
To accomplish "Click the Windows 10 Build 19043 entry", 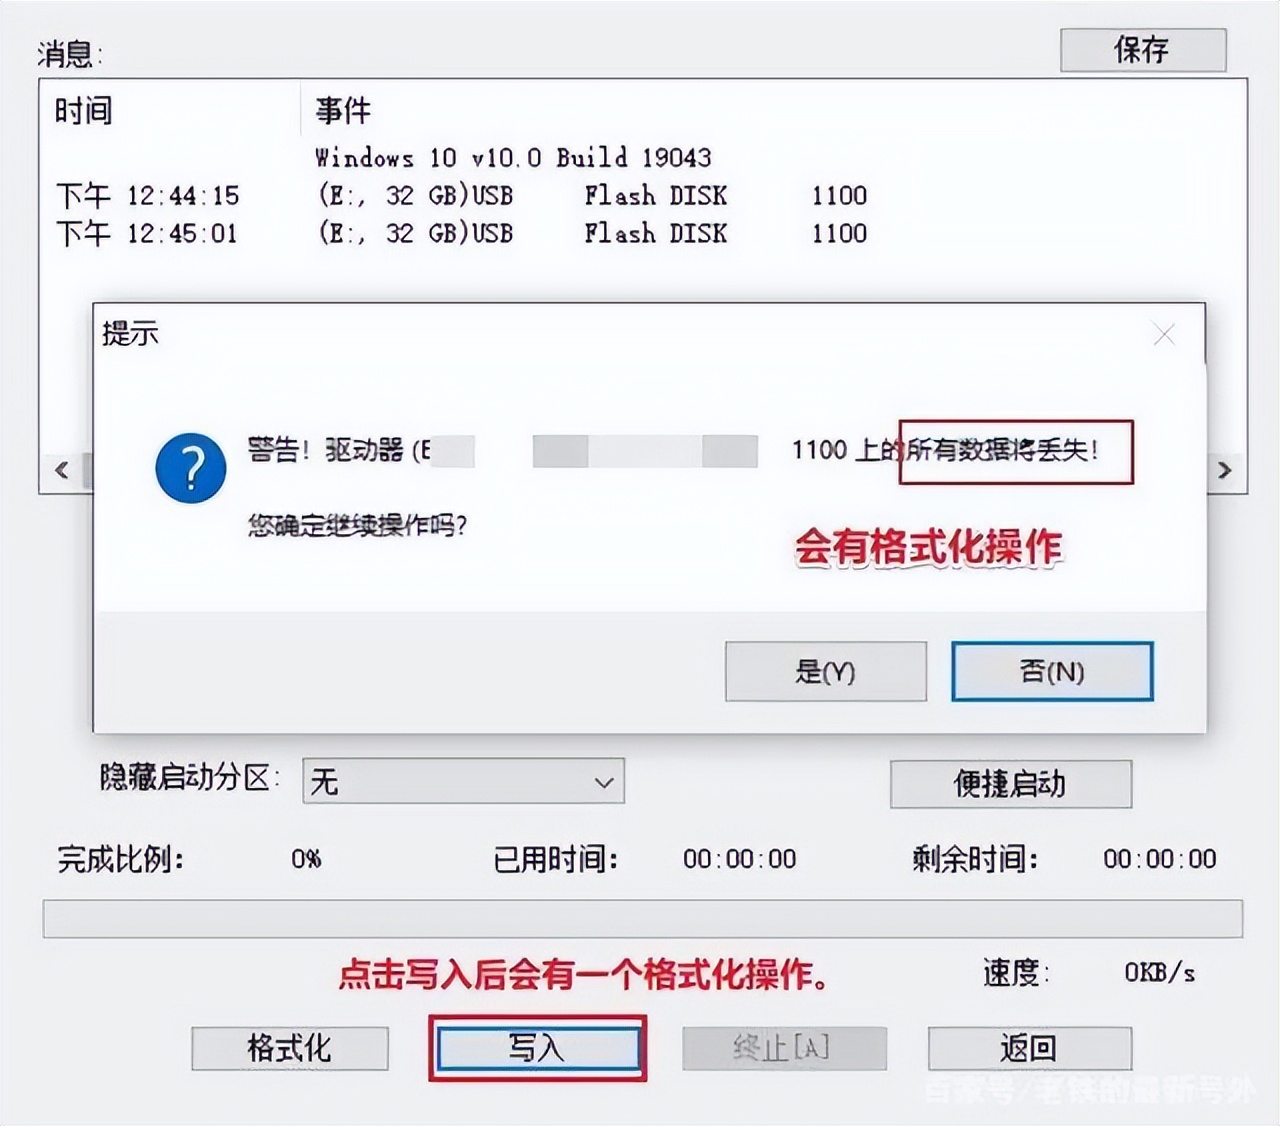I will (512, 158).
